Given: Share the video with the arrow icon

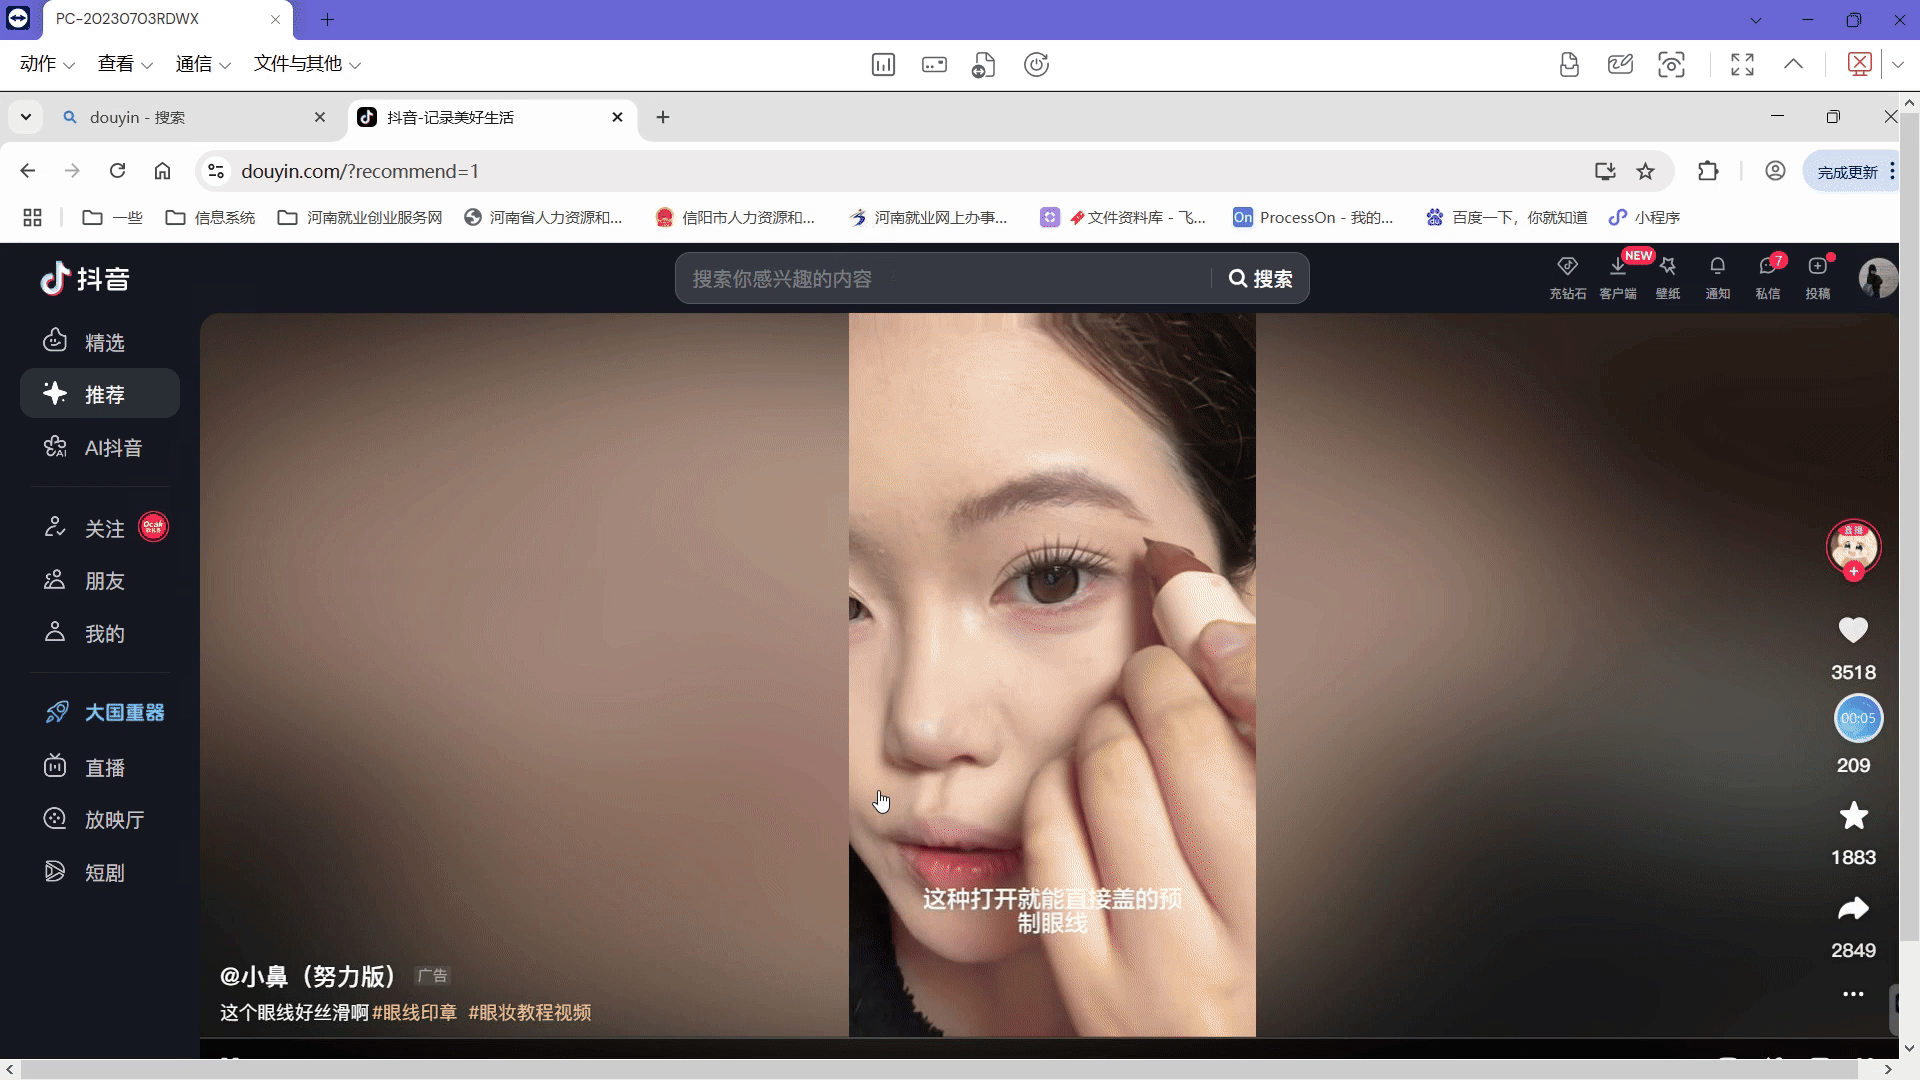Looking at the screenshot, I should point(1853,909).
